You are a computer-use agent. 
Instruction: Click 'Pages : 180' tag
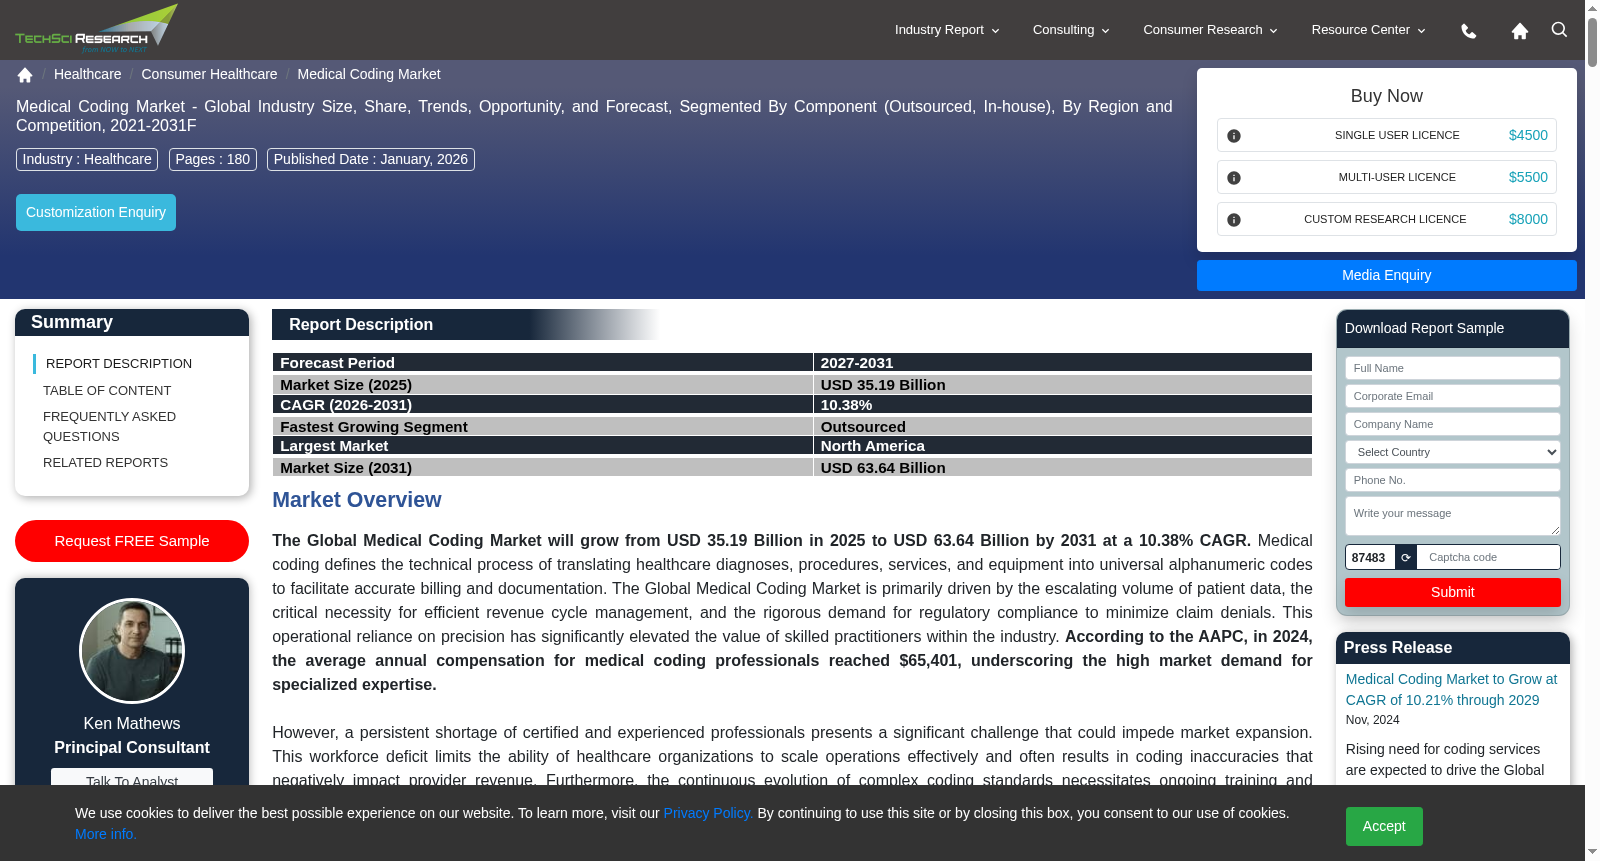pyautogui.click(x=213, y=159)
